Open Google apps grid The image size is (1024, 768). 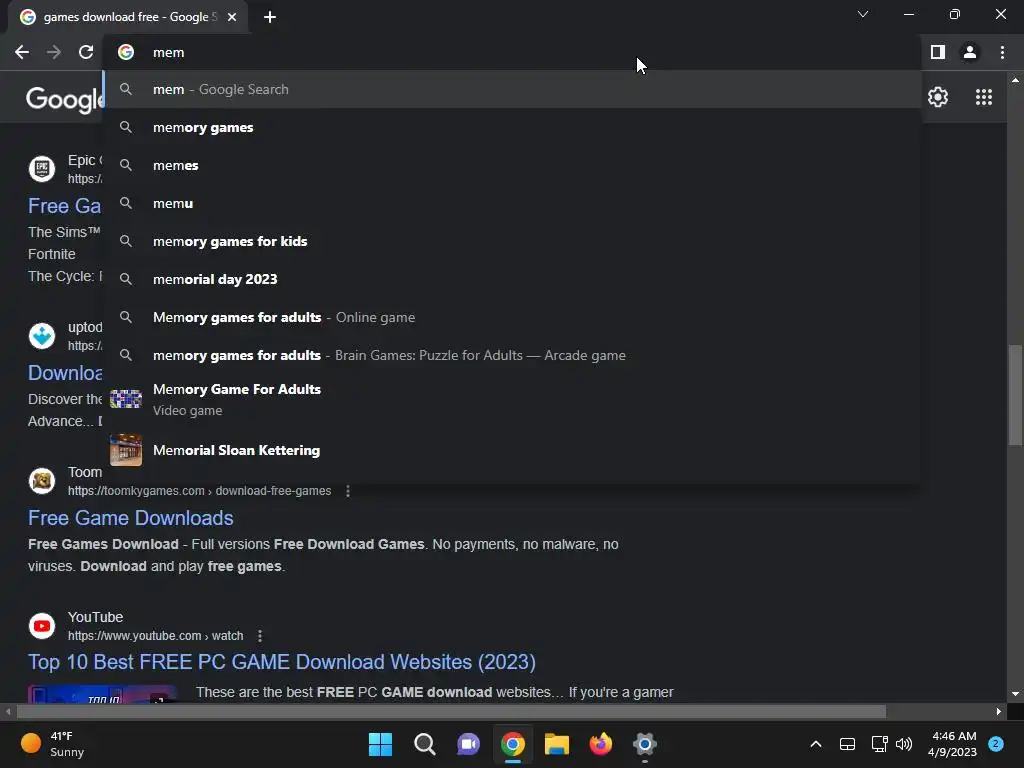pyautogui.click(x=984, y=97)
